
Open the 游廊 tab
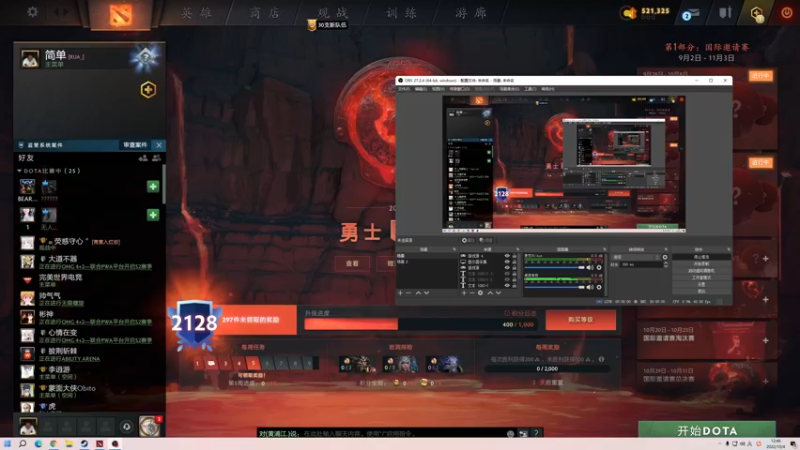pyautogui.click(x=470, y=13)
